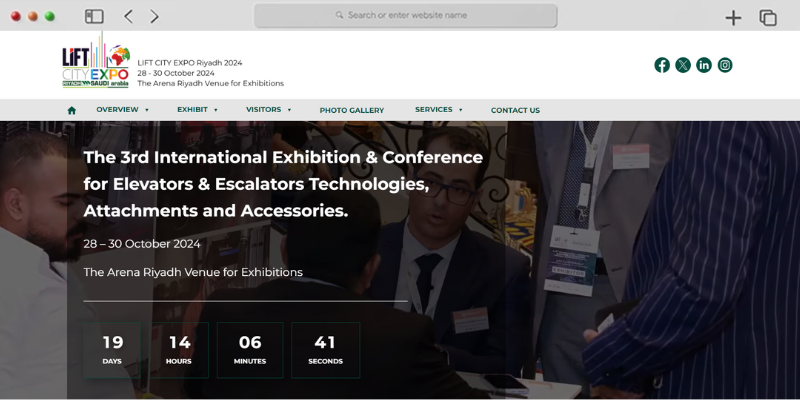Click the hero date 28 – 30 October 2024
Screen dimensions: 800x400
pos(142,244)
